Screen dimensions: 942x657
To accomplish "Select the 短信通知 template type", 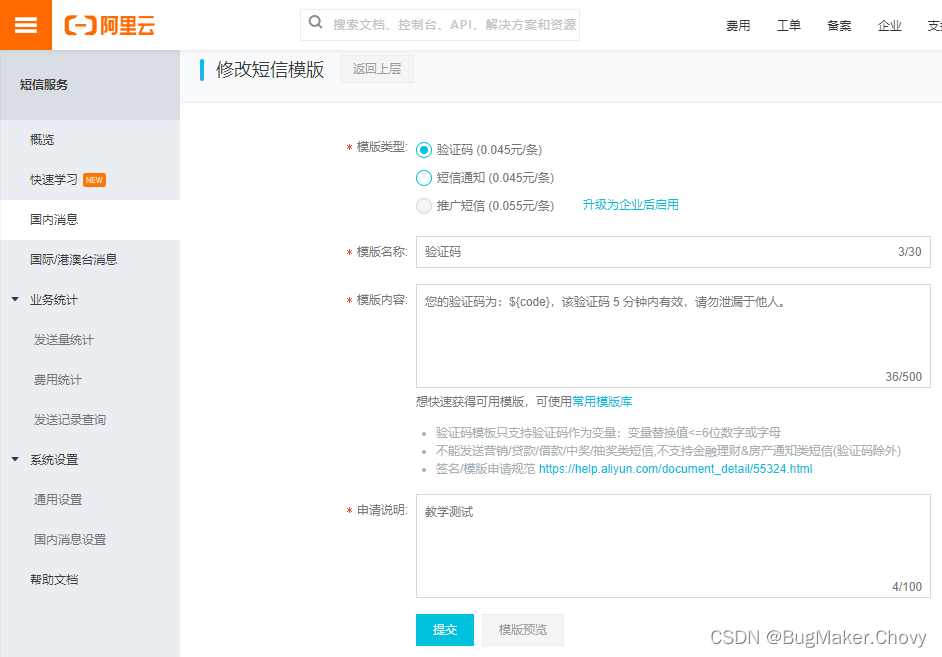I will pyautogui.click(x=426, y=178).
